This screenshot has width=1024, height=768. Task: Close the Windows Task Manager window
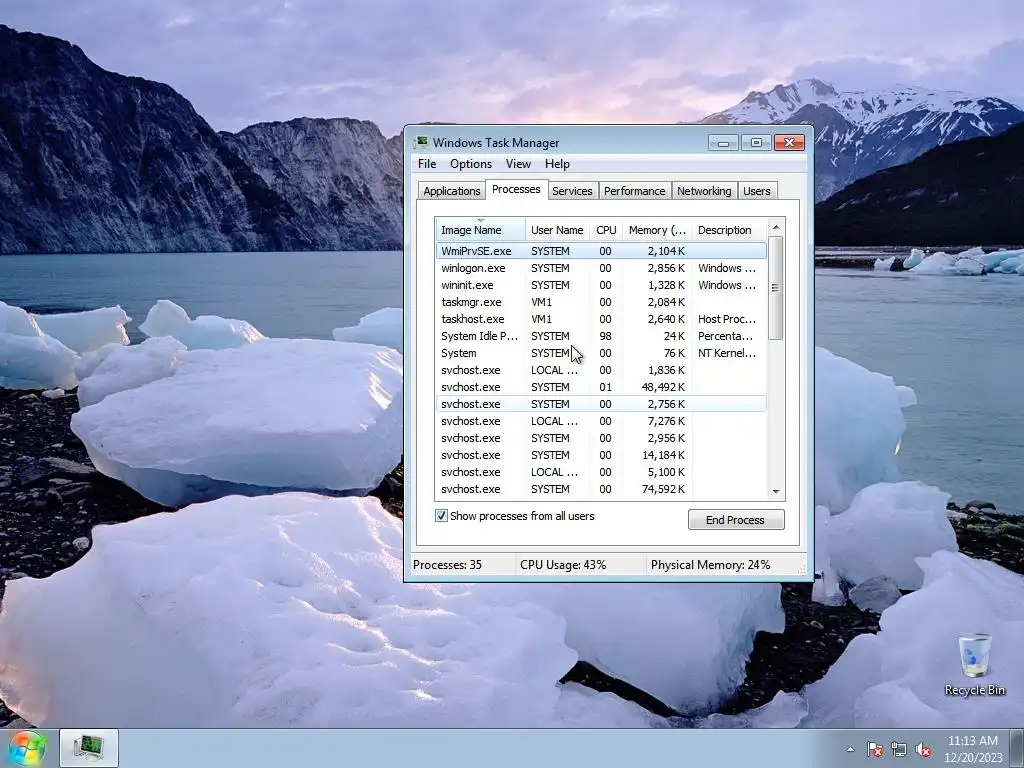pos(789,142)
